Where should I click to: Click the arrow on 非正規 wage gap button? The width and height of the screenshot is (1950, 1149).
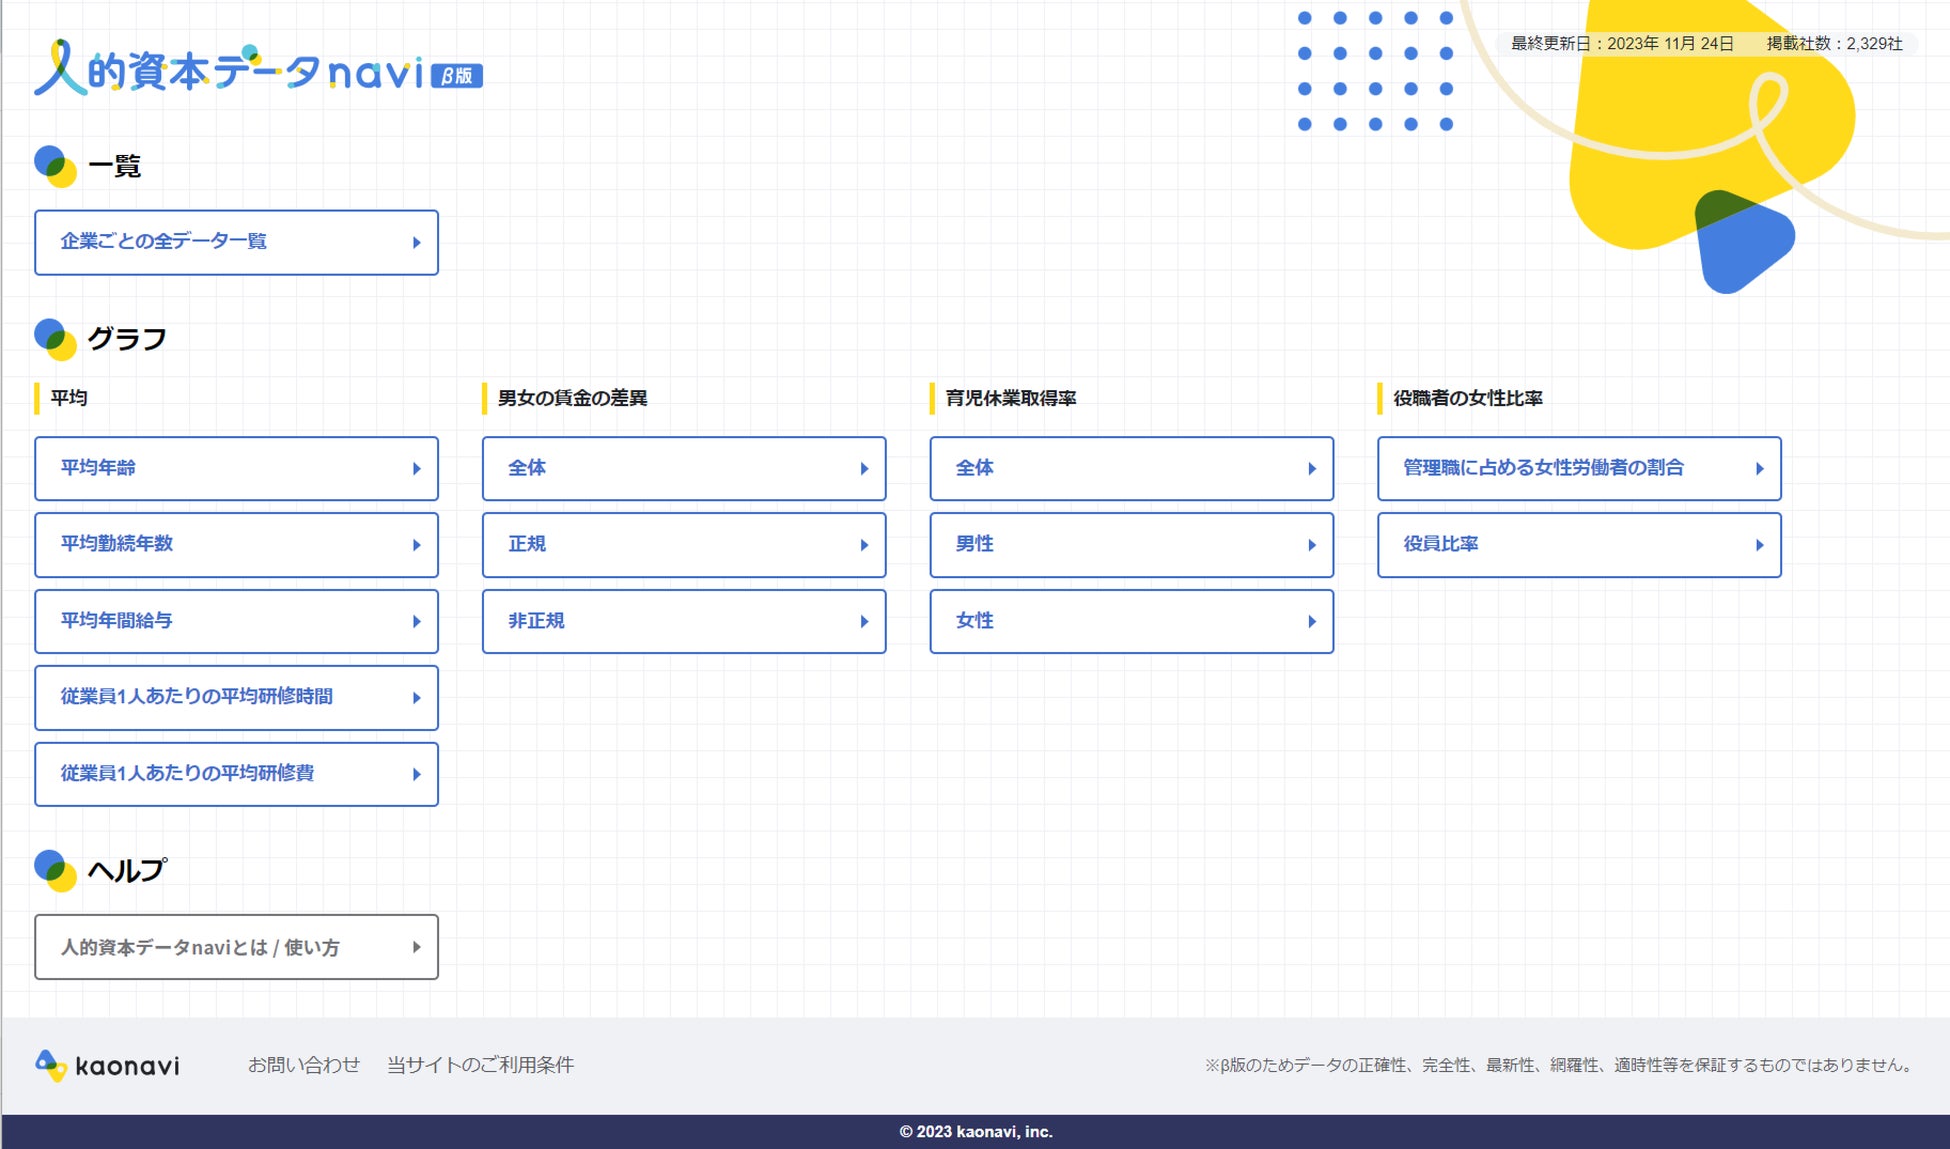(x=864, y=621)
